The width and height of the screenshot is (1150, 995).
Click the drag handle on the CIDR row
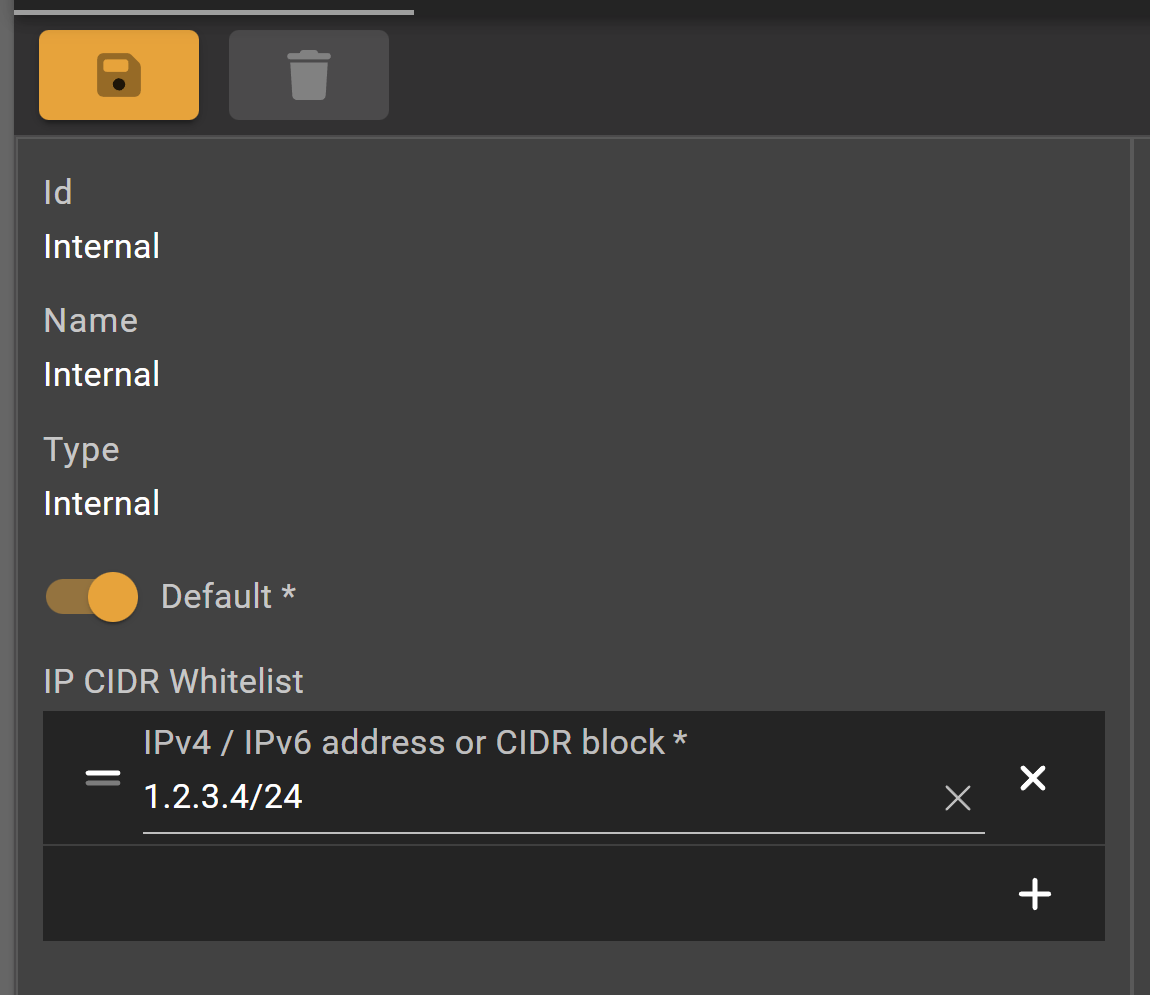pyautogui.click(x=103, y=778)
